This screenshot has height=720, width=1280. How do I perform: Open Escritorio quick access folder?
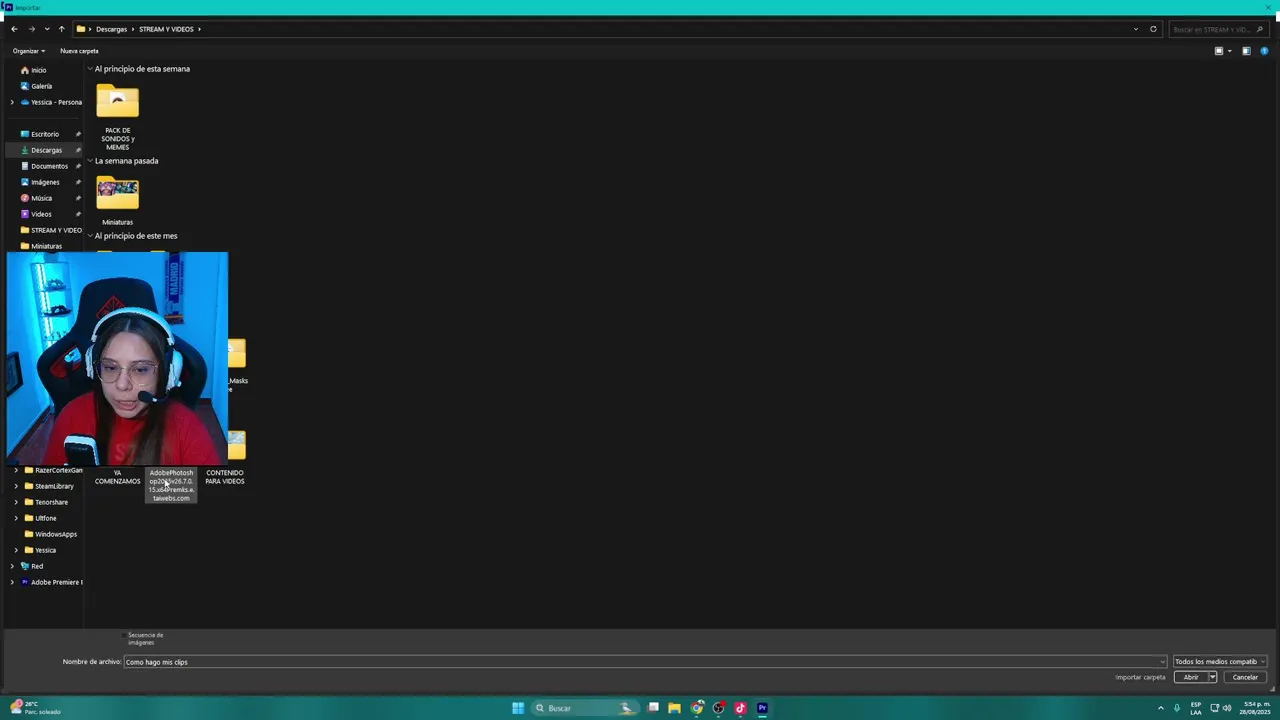(44, 134)
